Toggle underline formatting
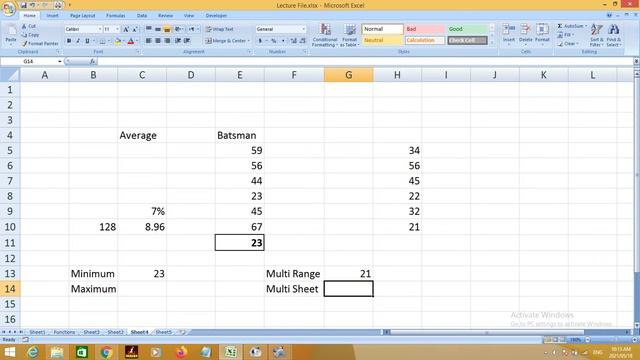640x360 pixels. 87,41
